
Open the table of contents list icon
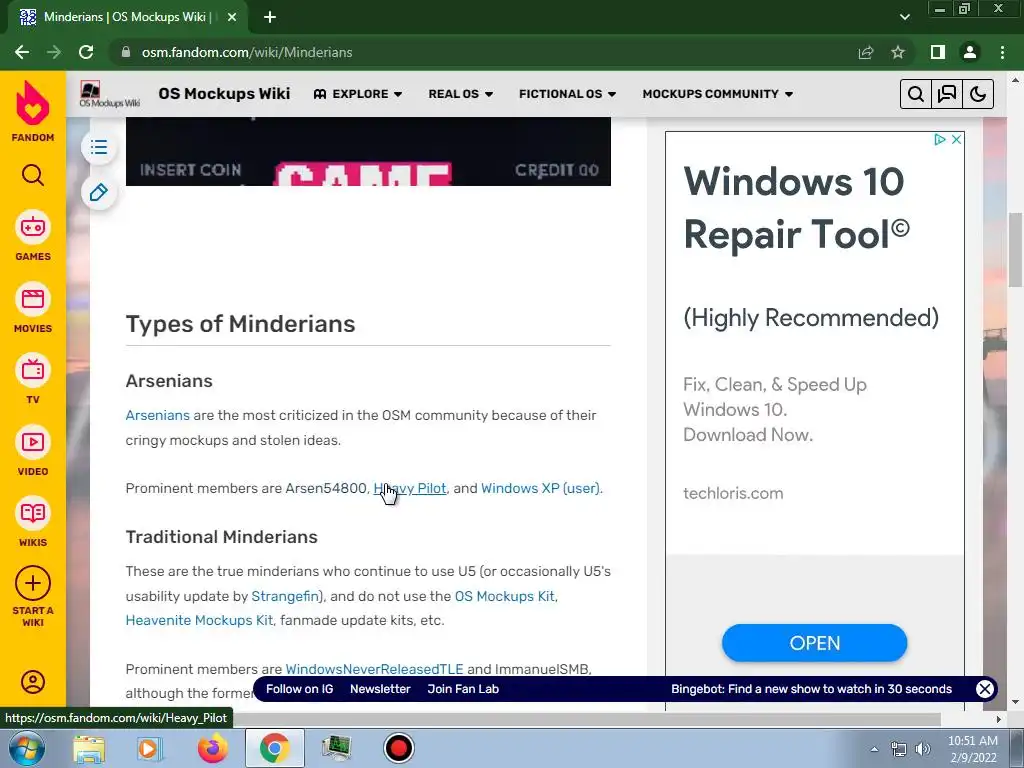99,147
